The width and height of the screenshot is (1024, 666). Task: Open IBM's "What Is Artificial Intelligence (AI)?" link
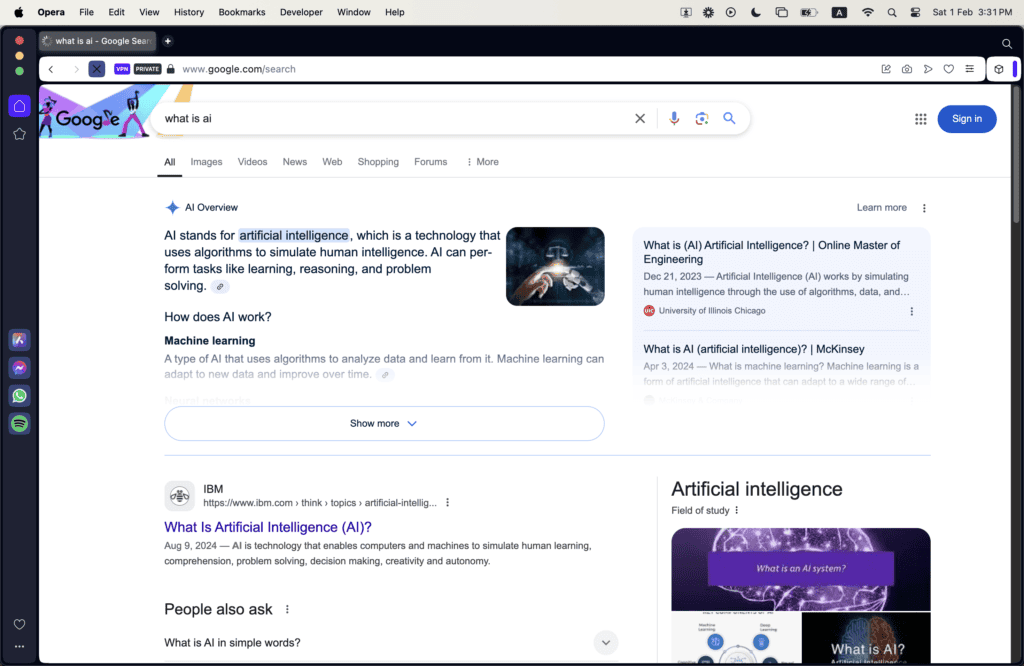(268, 527)
